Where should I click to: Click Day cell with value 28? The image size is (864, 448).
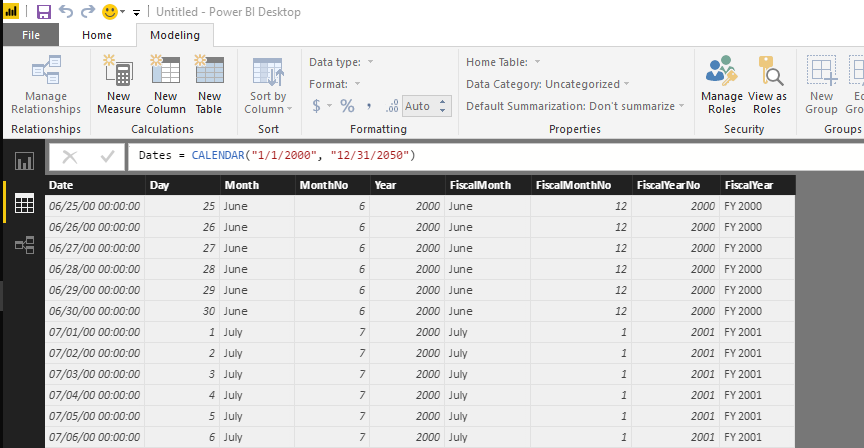pyautogui.click(x=182, y=269)
